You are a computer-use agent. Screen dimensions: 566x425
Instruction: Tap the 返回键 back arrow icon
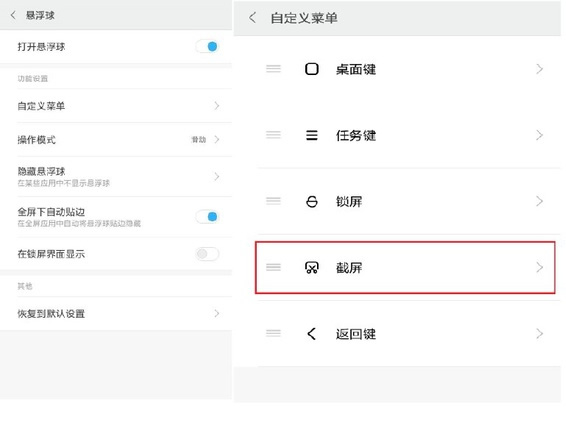coord(312,334)
